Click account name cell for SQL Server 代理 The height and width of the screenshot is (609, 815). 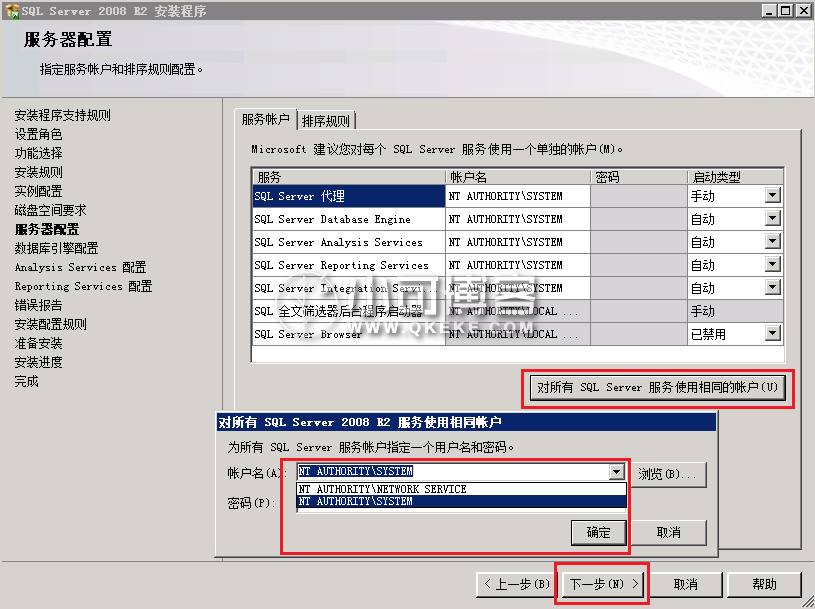(518, 196)
